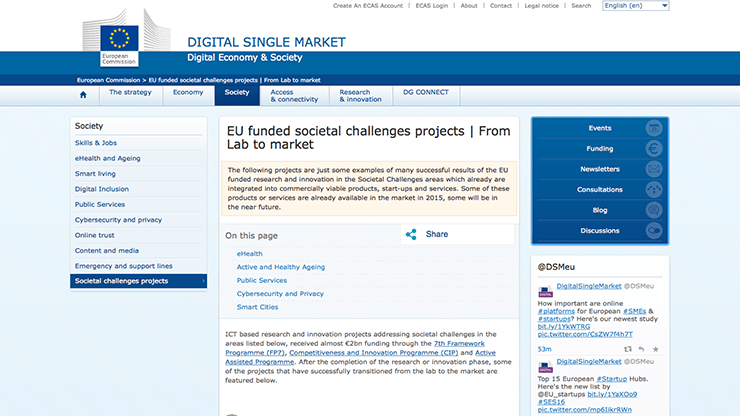The width and height of the screenshot is (740, 416).
Task: Favorite the 53m tweet with star
Action: [656, 349]
